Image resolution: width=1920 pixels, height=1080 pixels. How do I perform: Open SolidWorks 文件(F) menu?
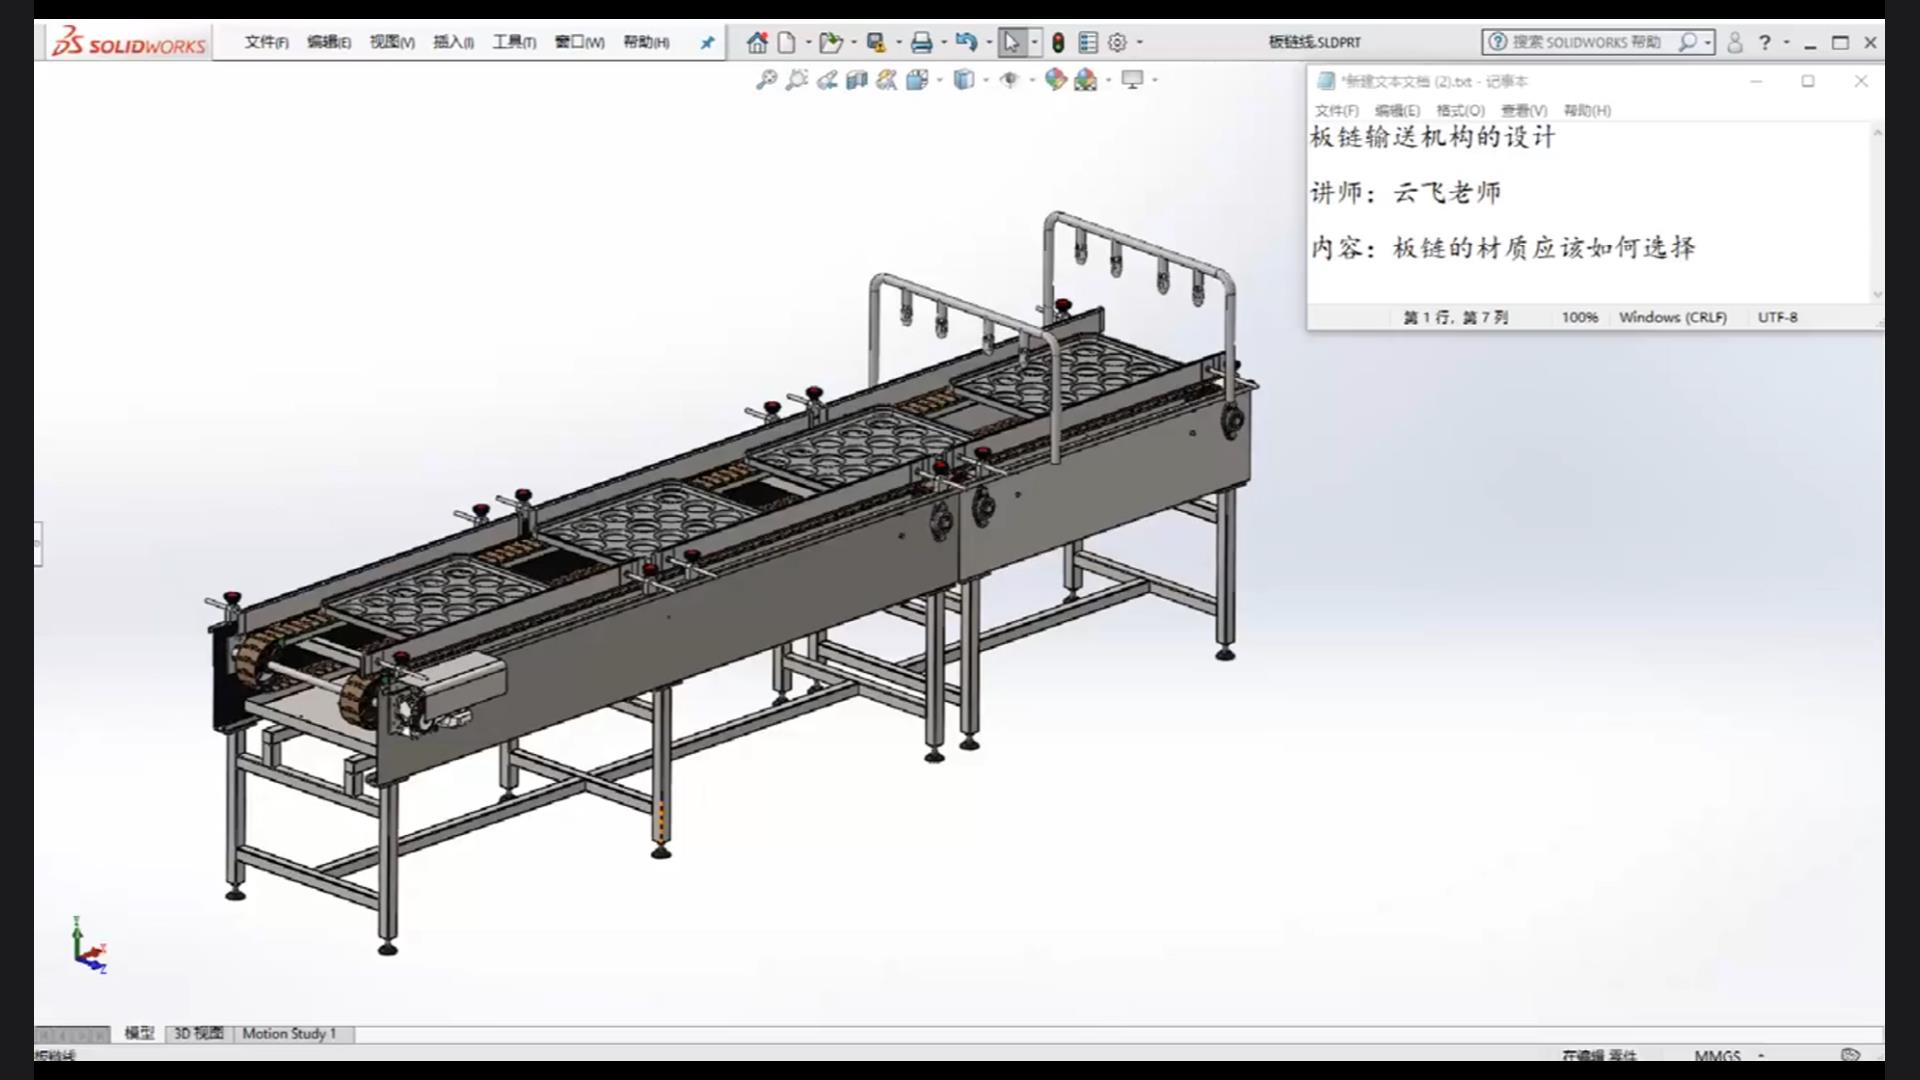point(266,42)
